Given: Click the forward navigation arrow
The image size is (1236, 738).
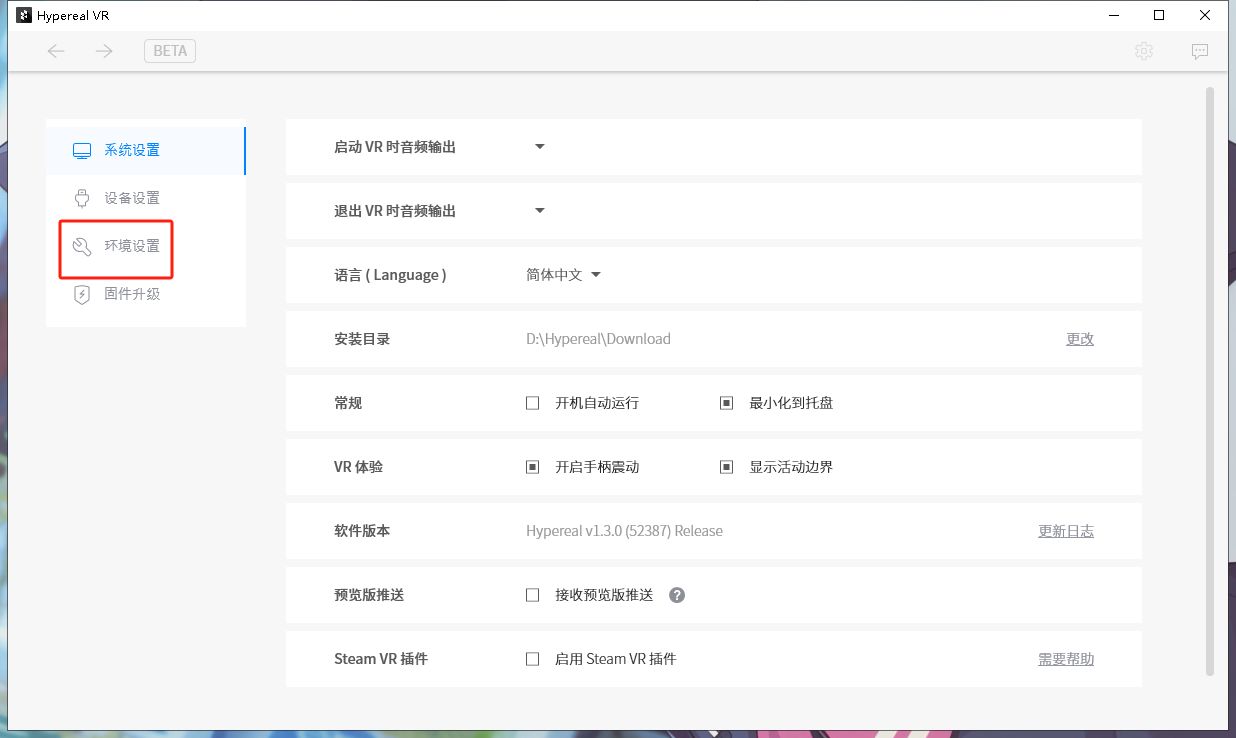Looking at the screenshot, I should click(x=104, y=51).
